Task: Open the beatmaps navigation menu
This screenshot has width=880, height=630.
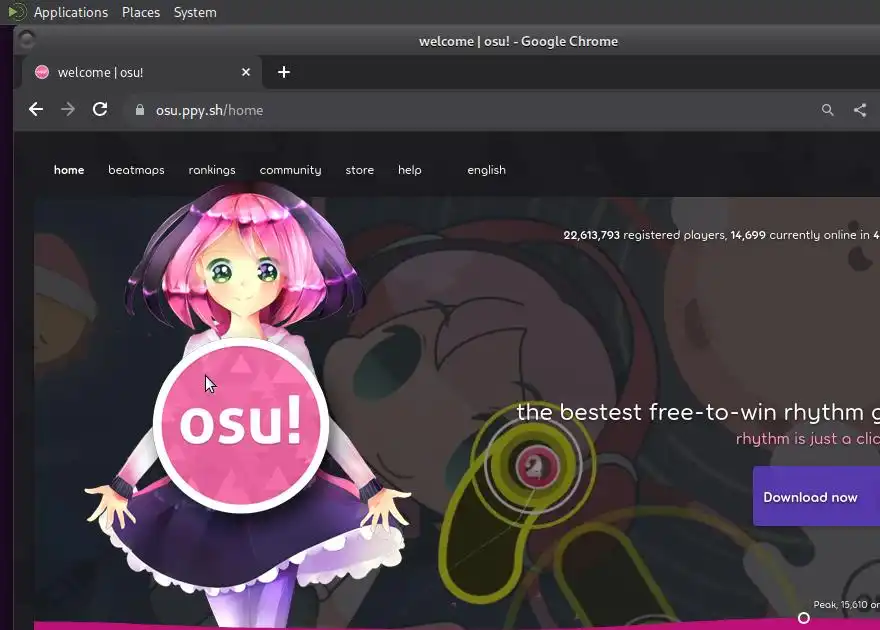Action: [x=136, y=170]
